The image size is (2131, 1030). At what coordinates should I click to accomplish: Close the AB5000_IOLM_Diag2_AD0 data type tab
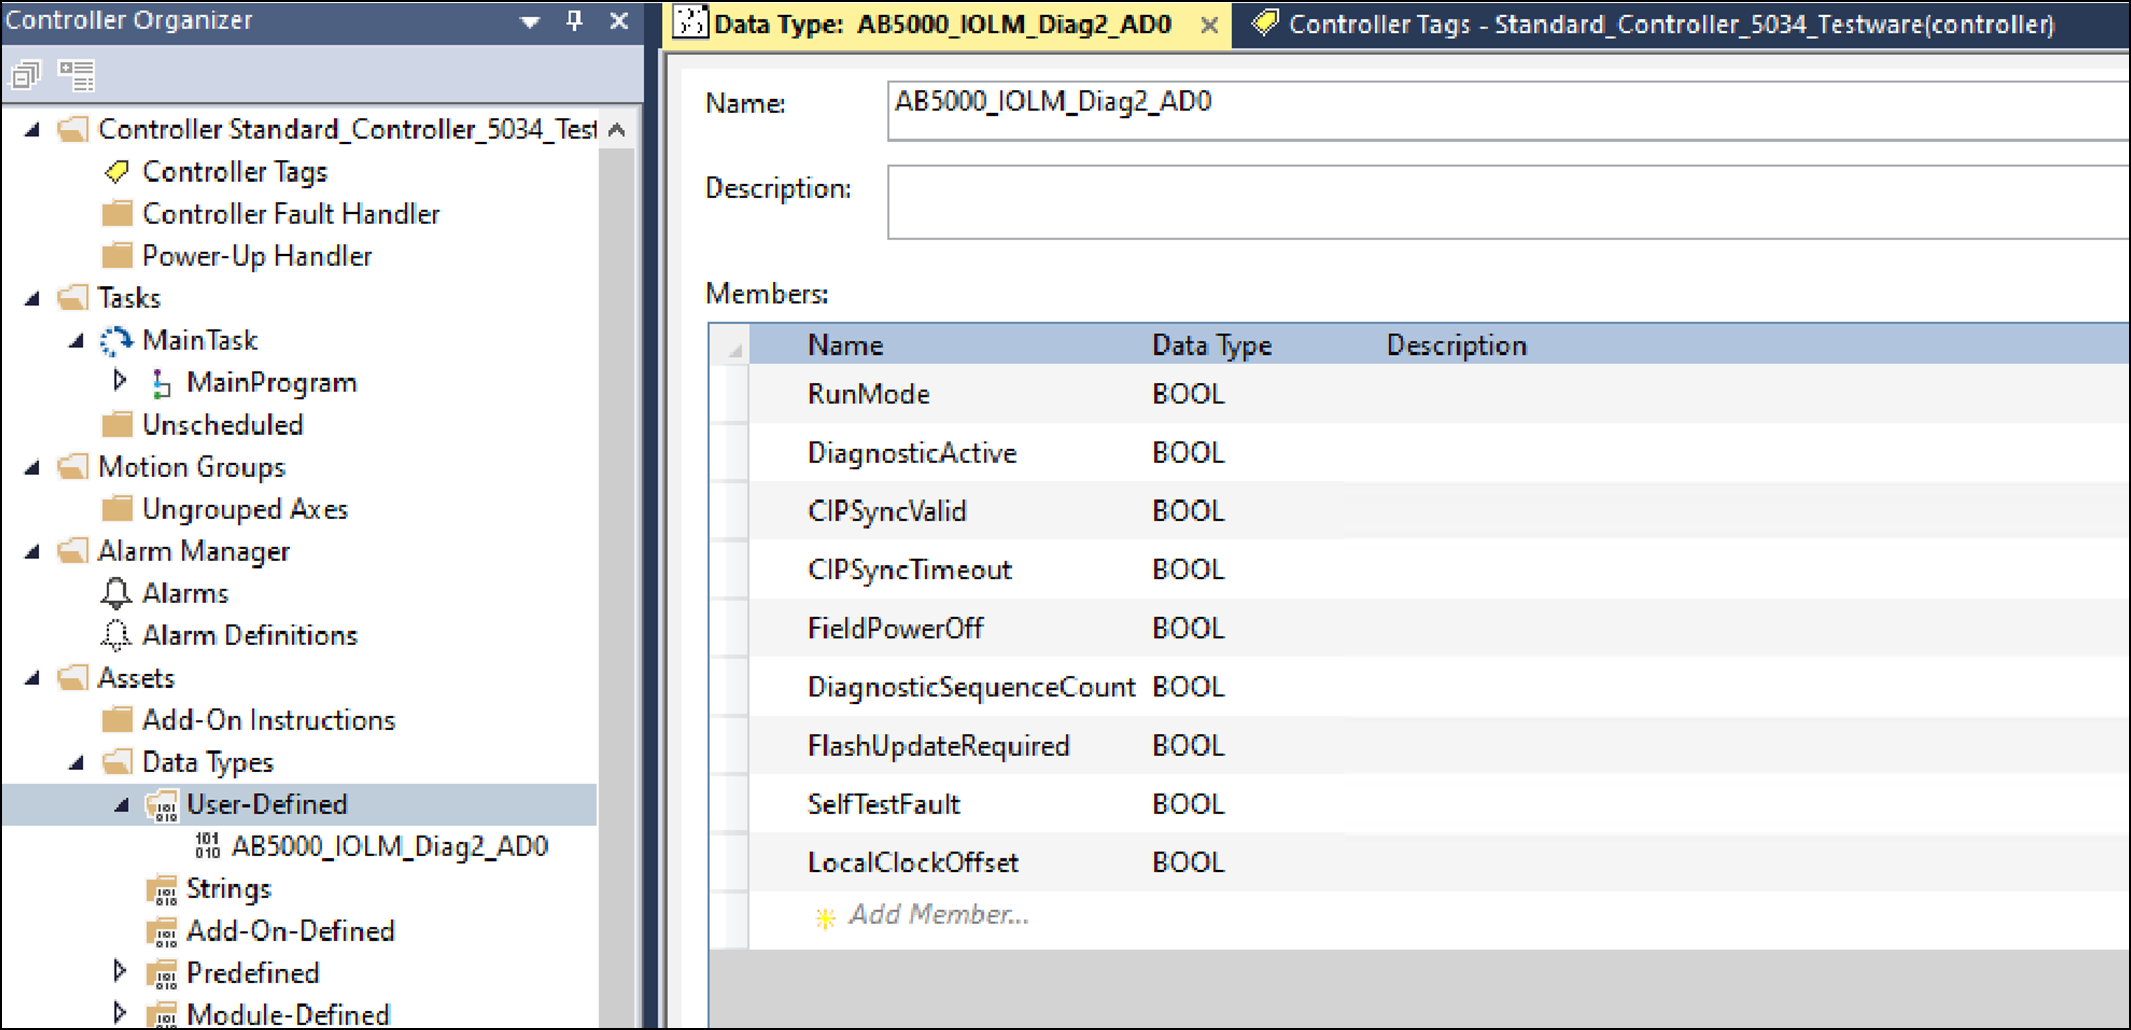1209,24
